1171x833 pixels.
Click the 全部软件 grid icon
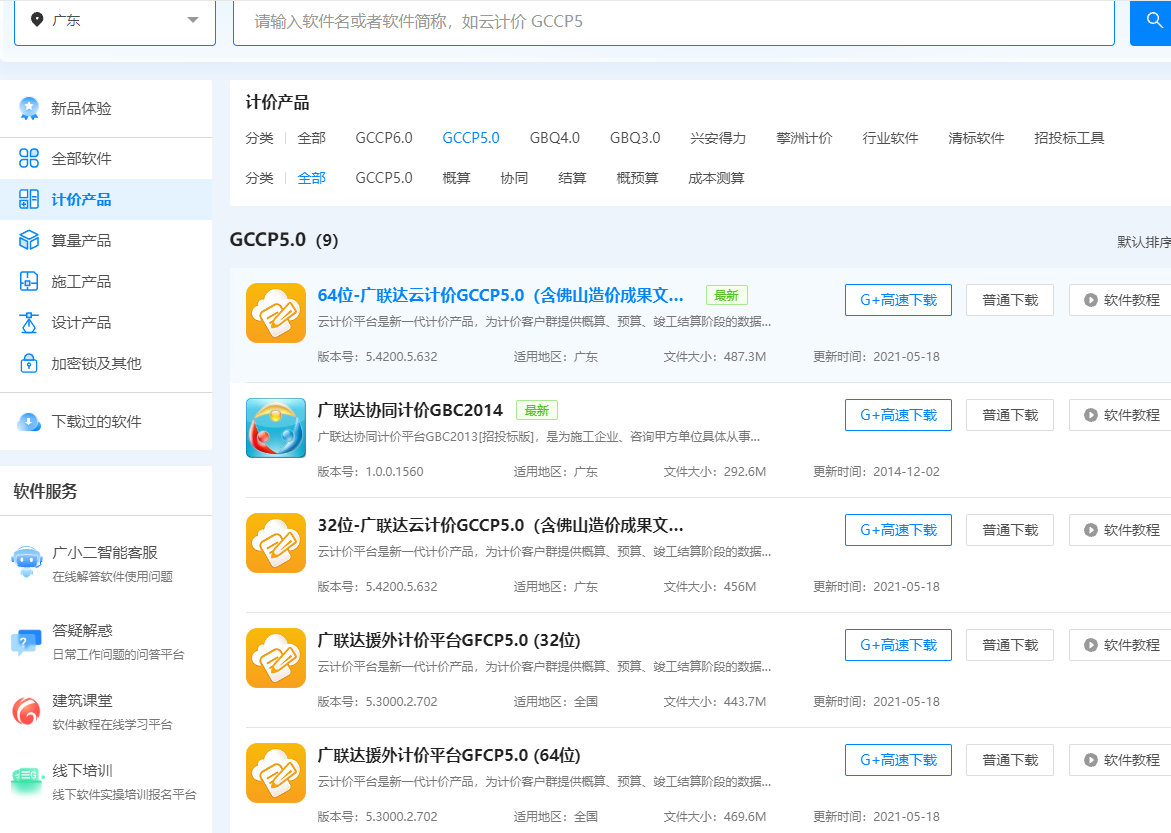click(x=28, y=158)
